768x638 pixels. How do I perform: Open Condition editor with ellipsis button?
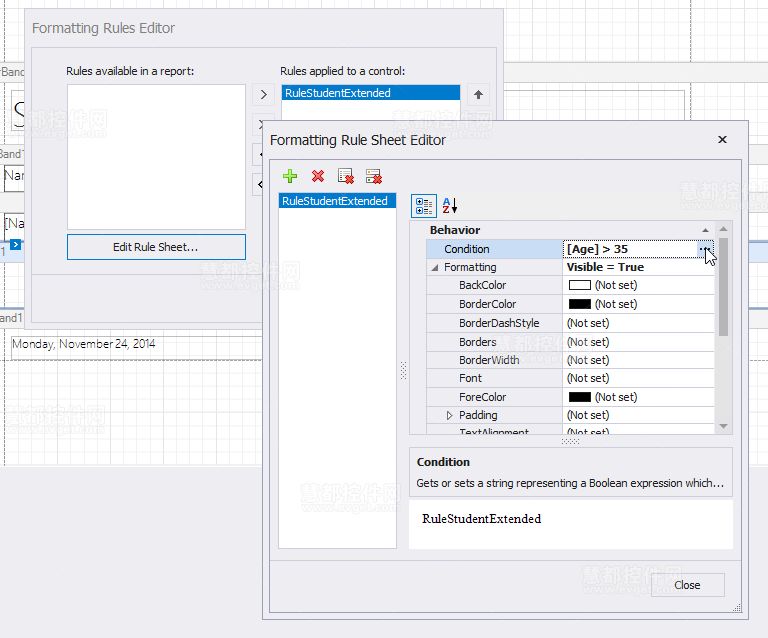click(705, 249)
